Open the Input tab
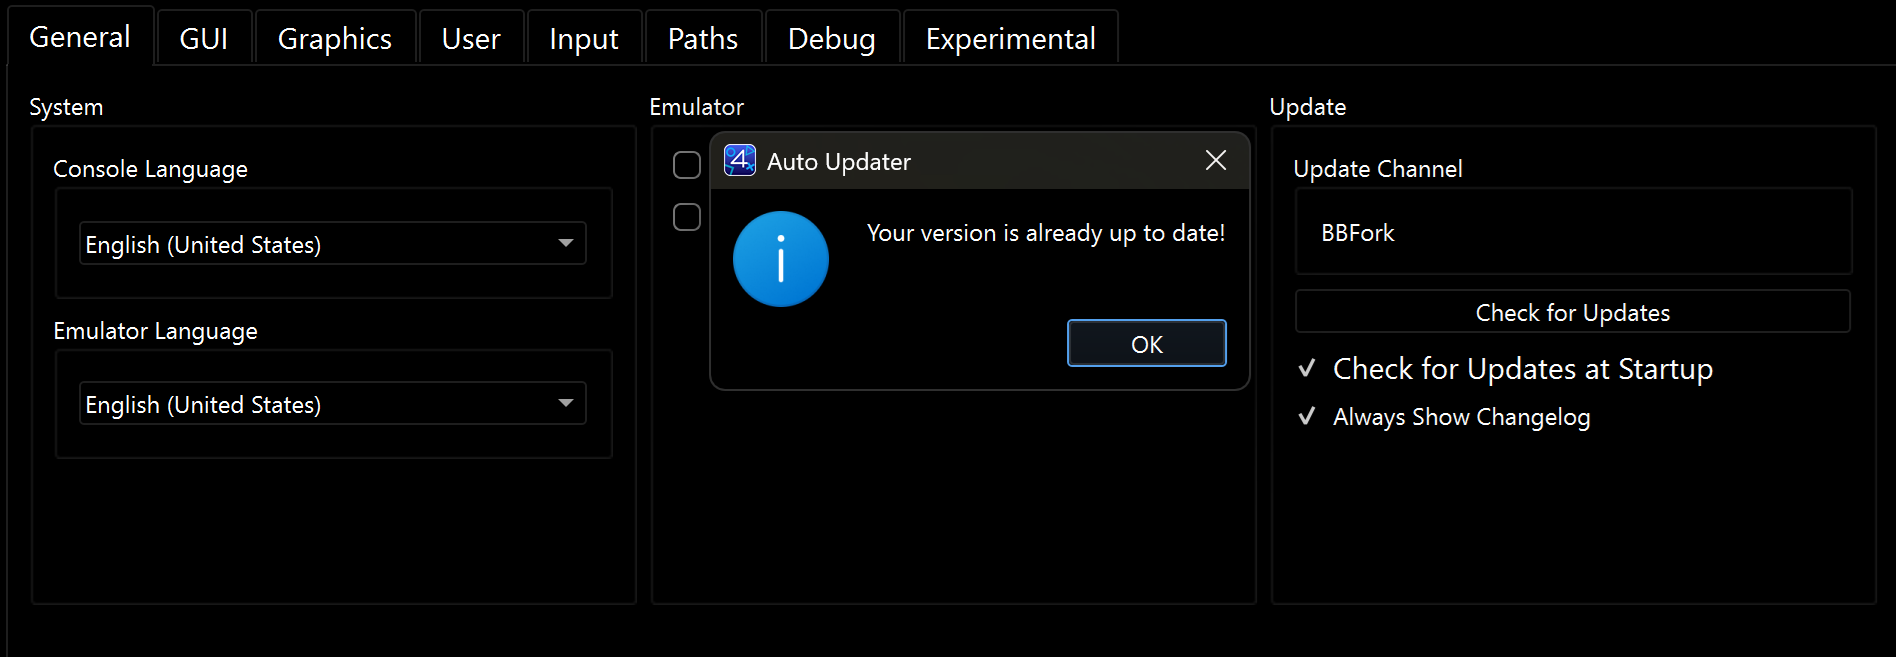This screenshot has width=1896, height=657. (x=584, y=39)
